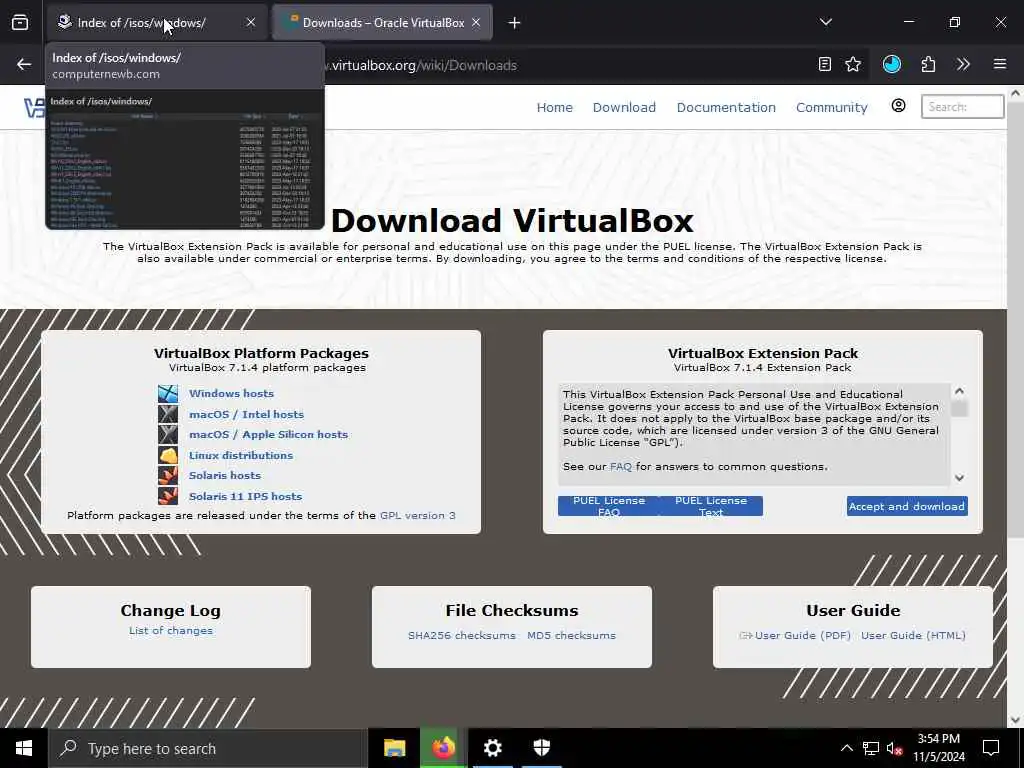Open Linux distributions link
Viewport: 1024px width, 768px height.
(x=241, y=455)
